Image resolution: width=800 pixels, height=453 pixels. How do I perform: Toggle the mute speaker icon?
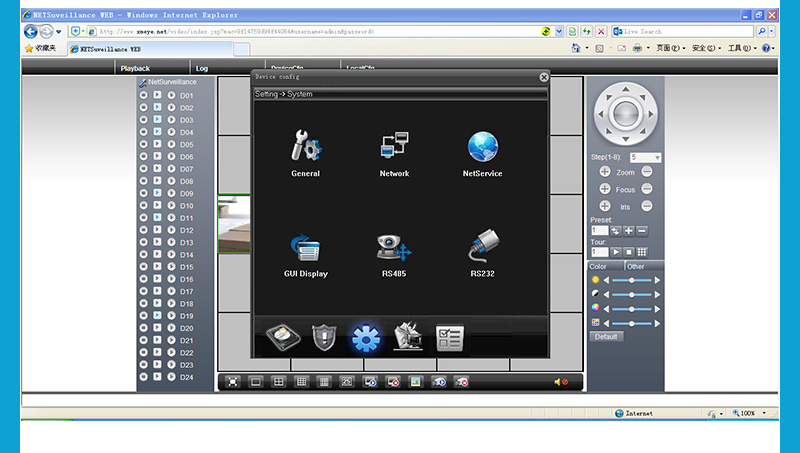tap(561, 382)
